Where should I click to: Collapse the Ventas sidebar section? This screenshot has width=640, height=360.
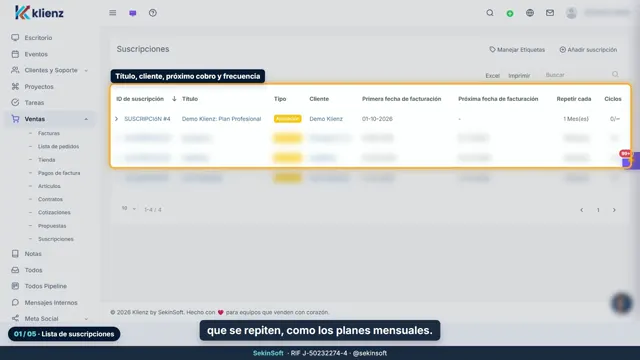pos(50,119)
